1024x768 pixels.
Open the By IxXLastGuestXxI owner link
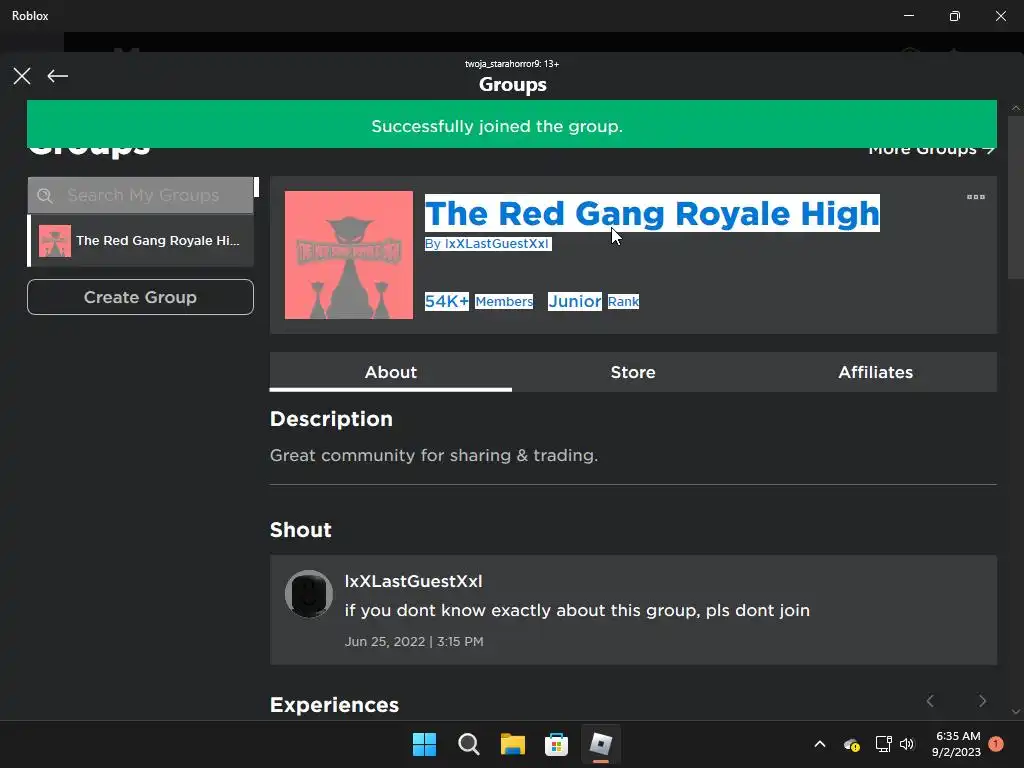pos(488,244)
